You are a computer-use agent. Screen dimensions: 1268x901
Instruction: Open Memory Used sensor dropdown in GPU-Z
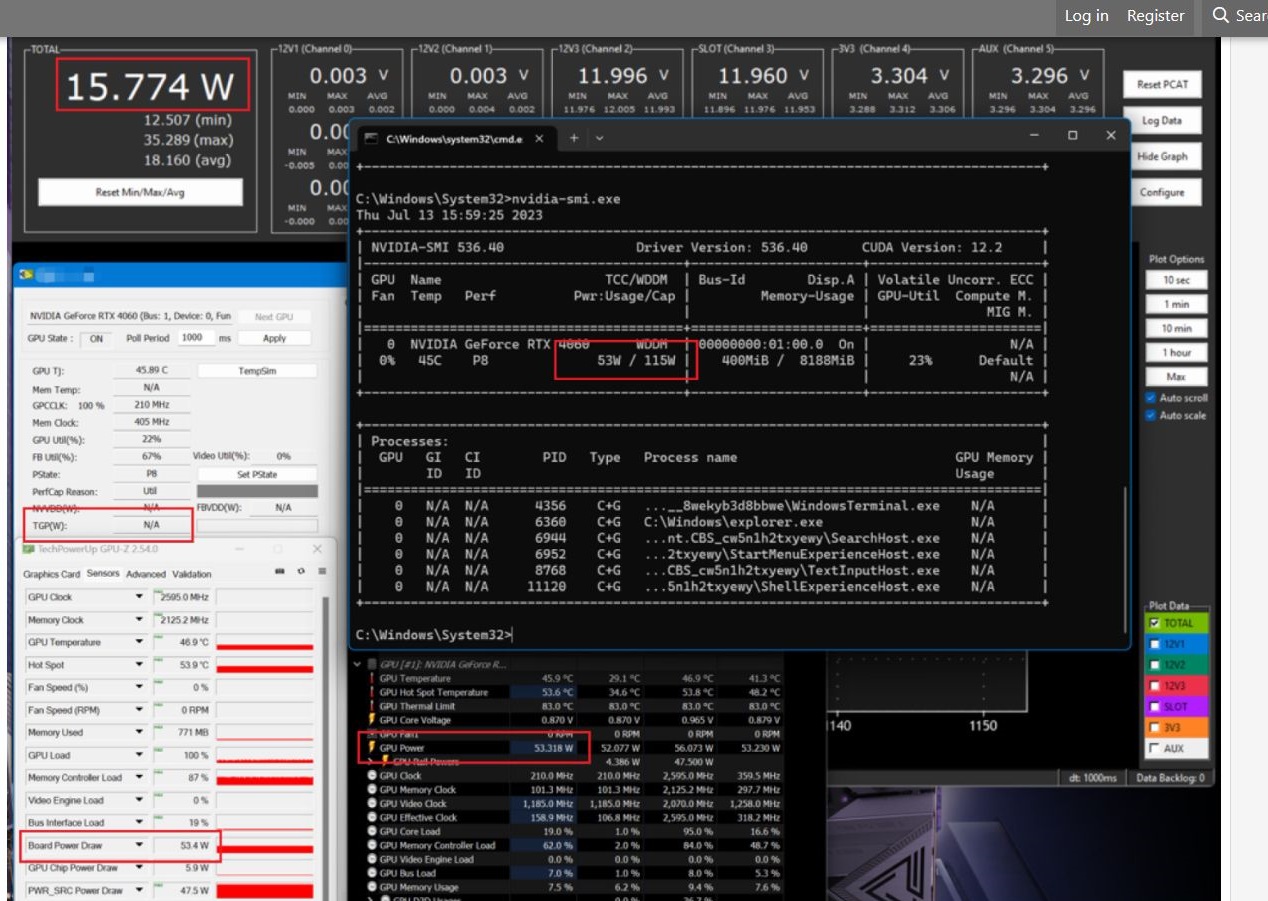tap(139, 732)
